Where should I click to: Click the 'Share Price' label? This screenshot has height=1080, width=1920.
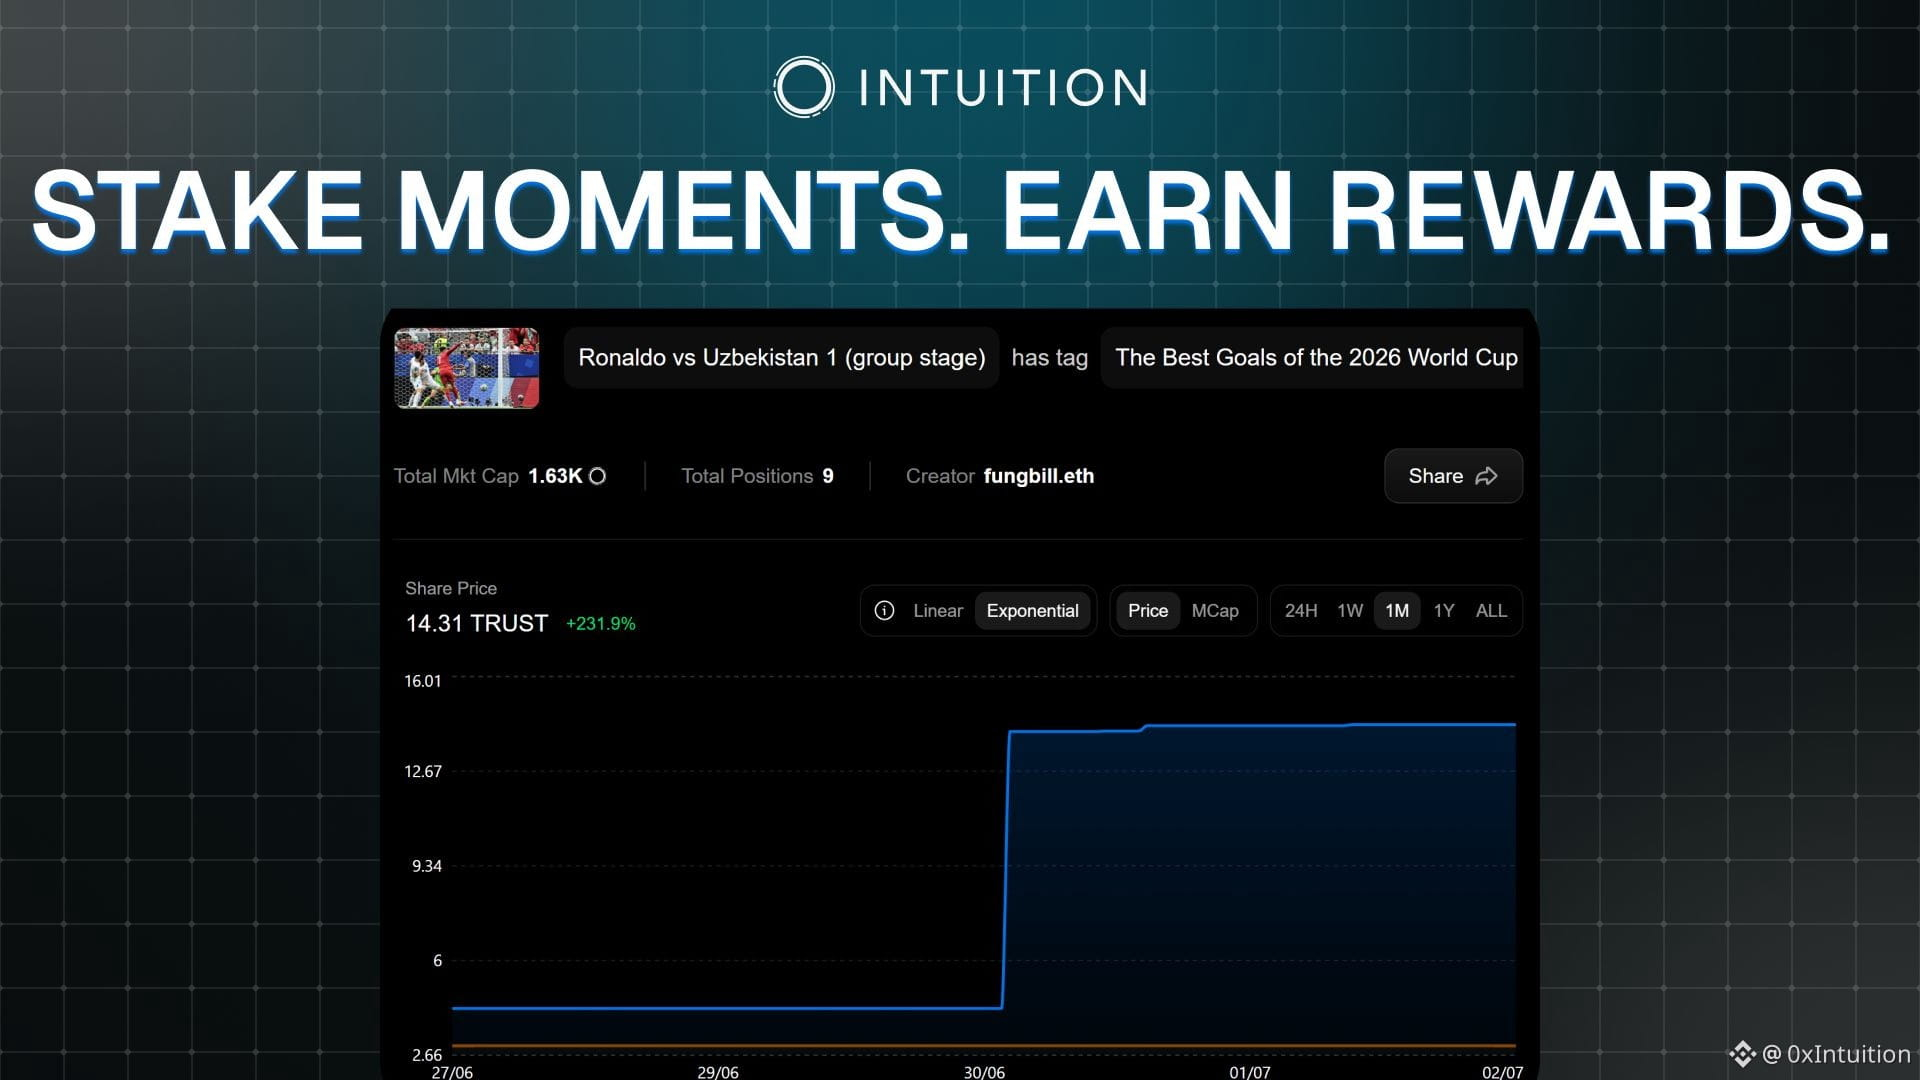451,588
